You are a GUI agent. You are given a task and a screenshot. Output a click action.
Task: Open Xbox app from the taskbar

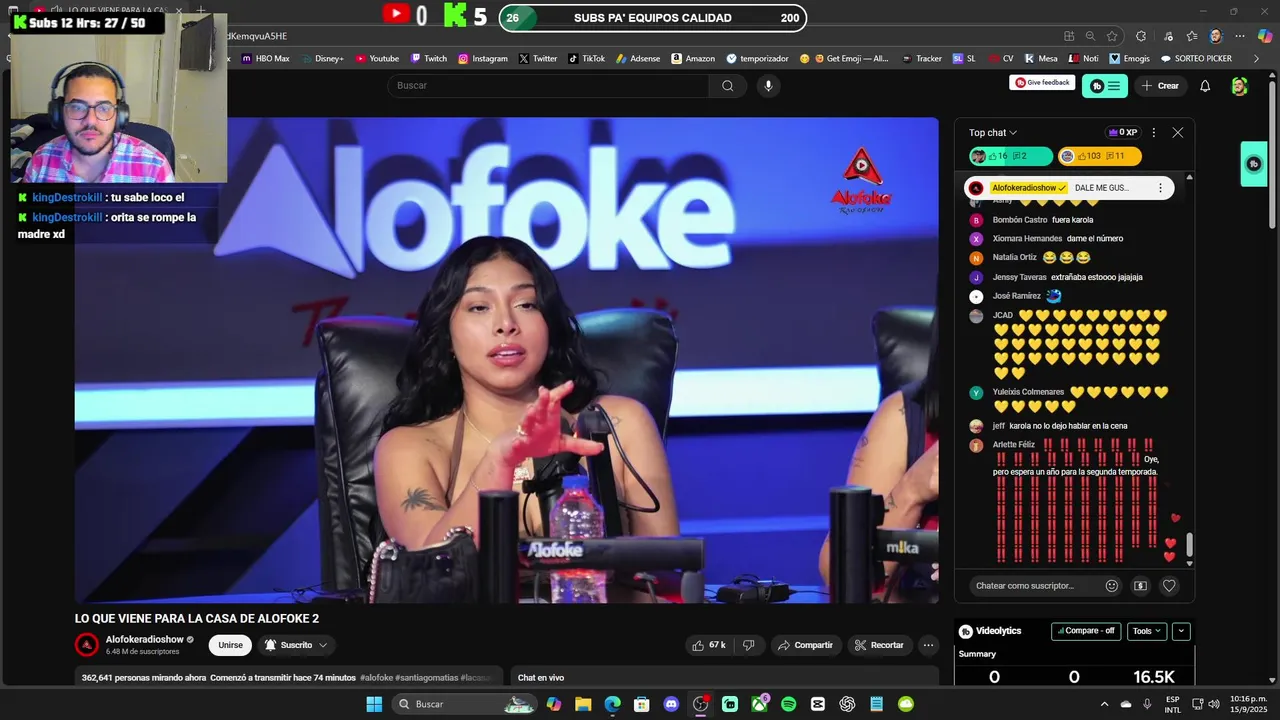click(x=759, y=704)
